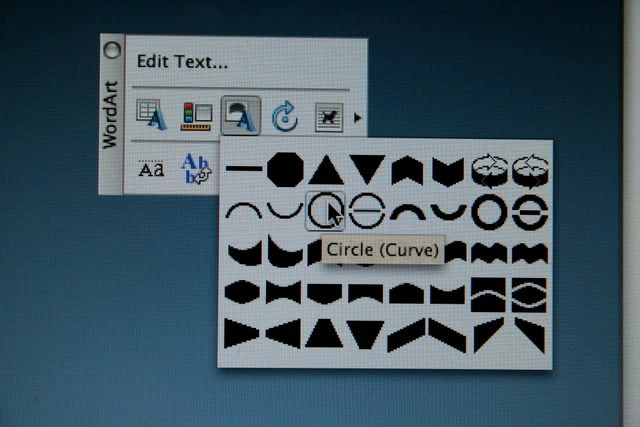The height and width of the screenshot is (427, 640).
Task: Pick the Inflate Top shape
Action: (x=407, y=293)
